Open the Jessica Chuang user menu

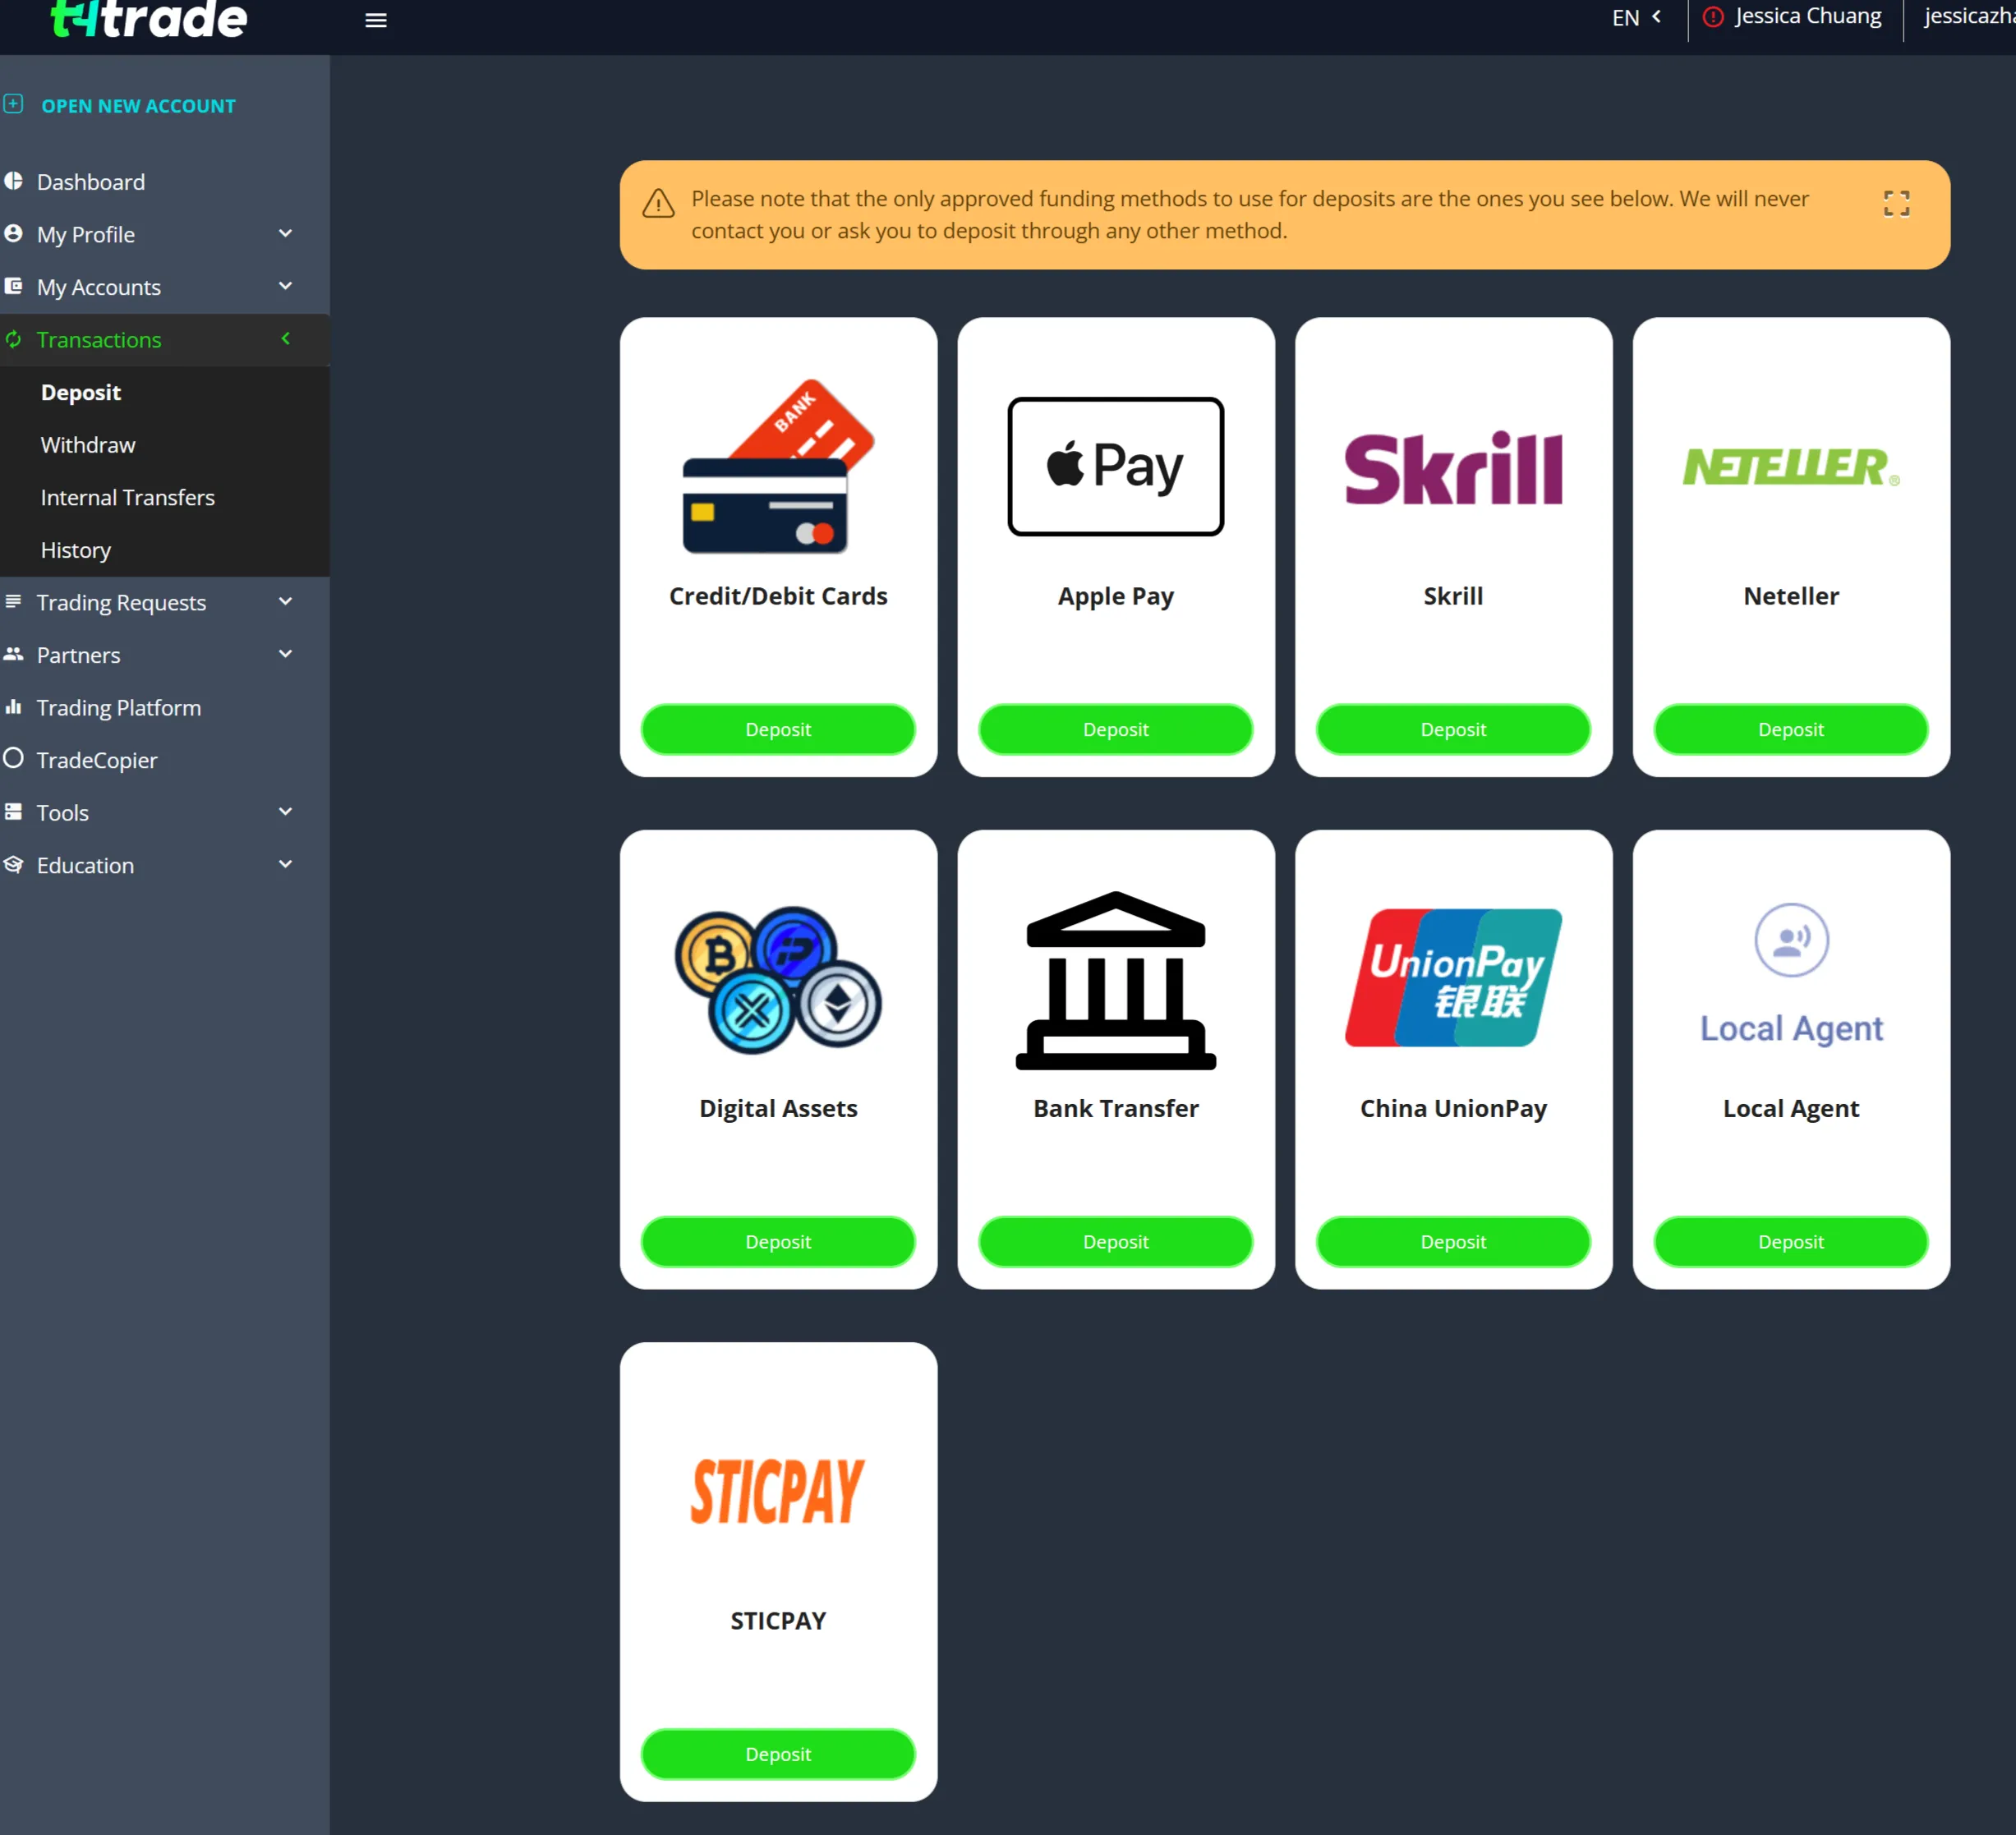pos(1807,17)
